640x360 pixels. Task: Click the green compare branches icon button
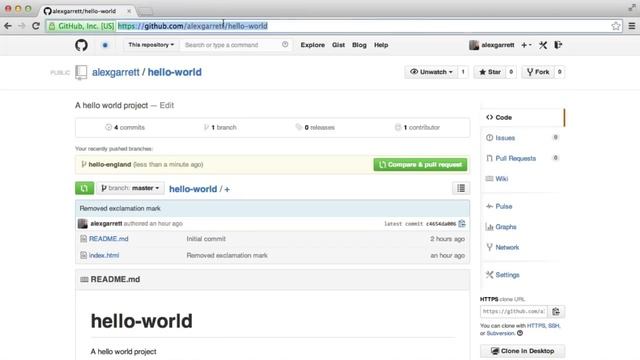coord(84,188)
